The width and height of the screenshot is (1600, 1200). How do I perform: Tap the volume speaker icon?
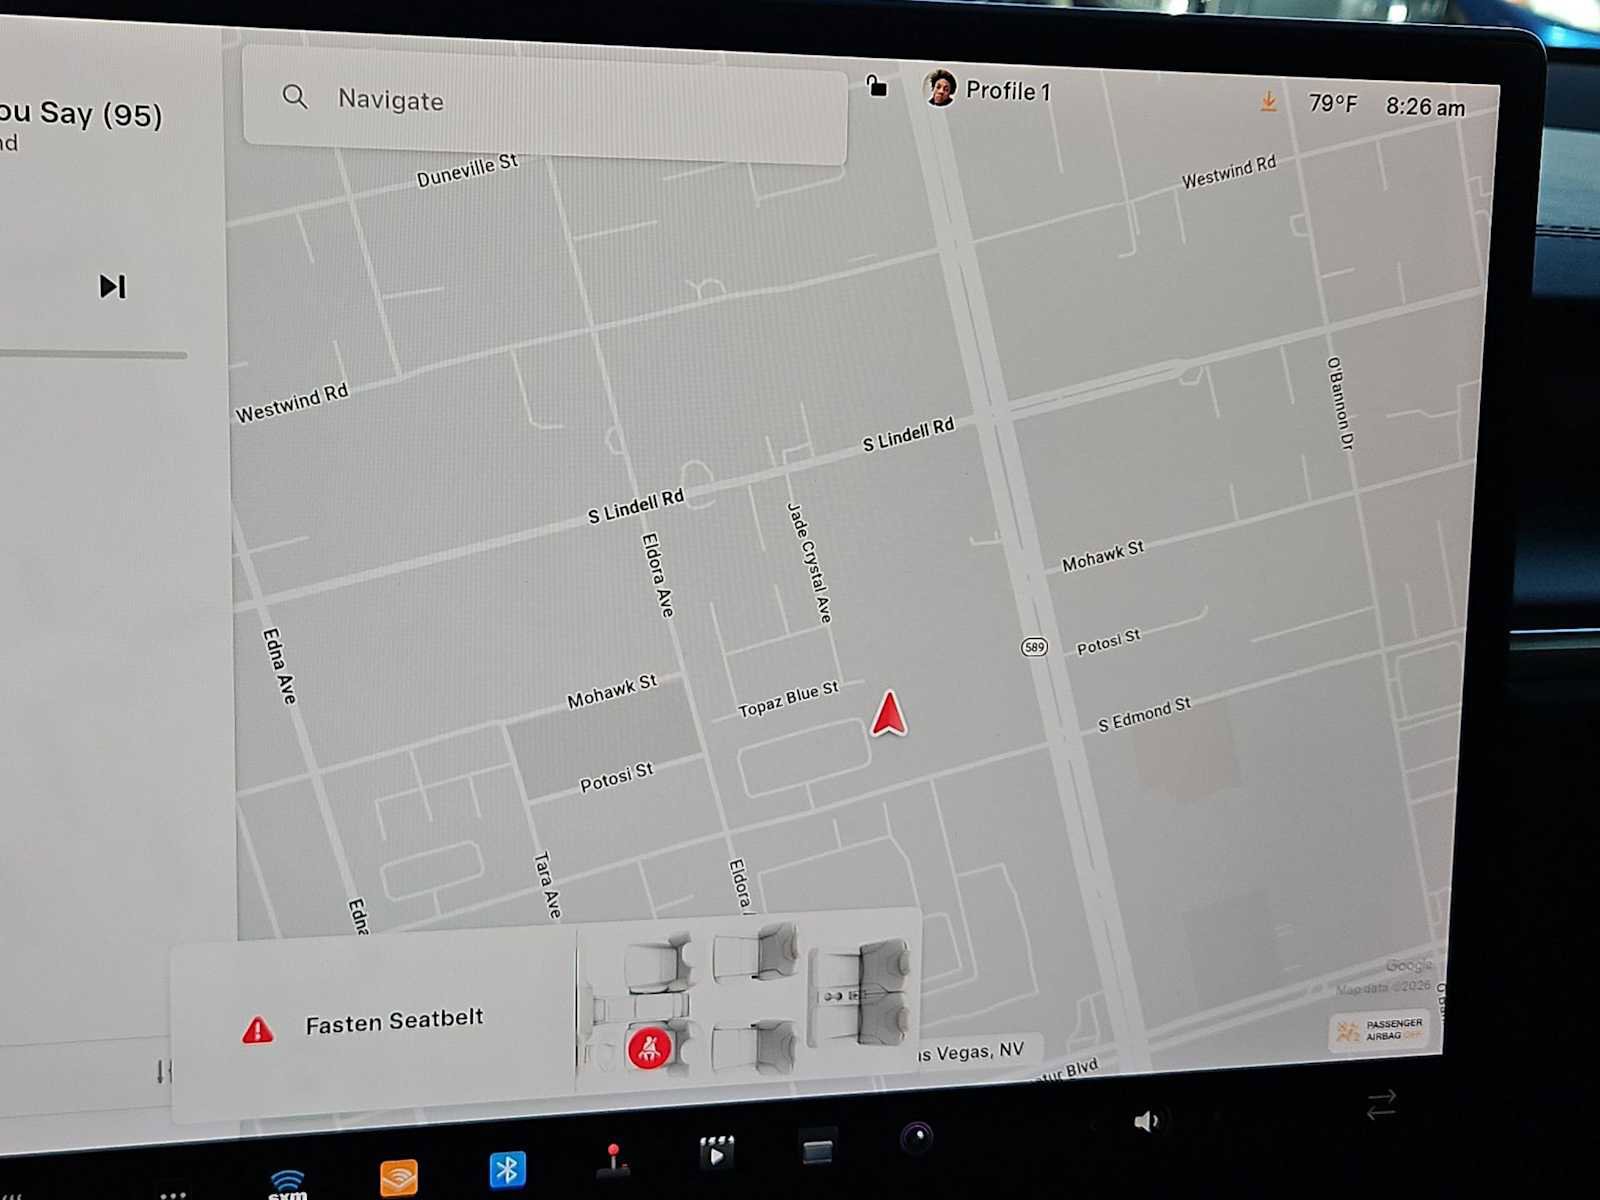[1148, 1119]
